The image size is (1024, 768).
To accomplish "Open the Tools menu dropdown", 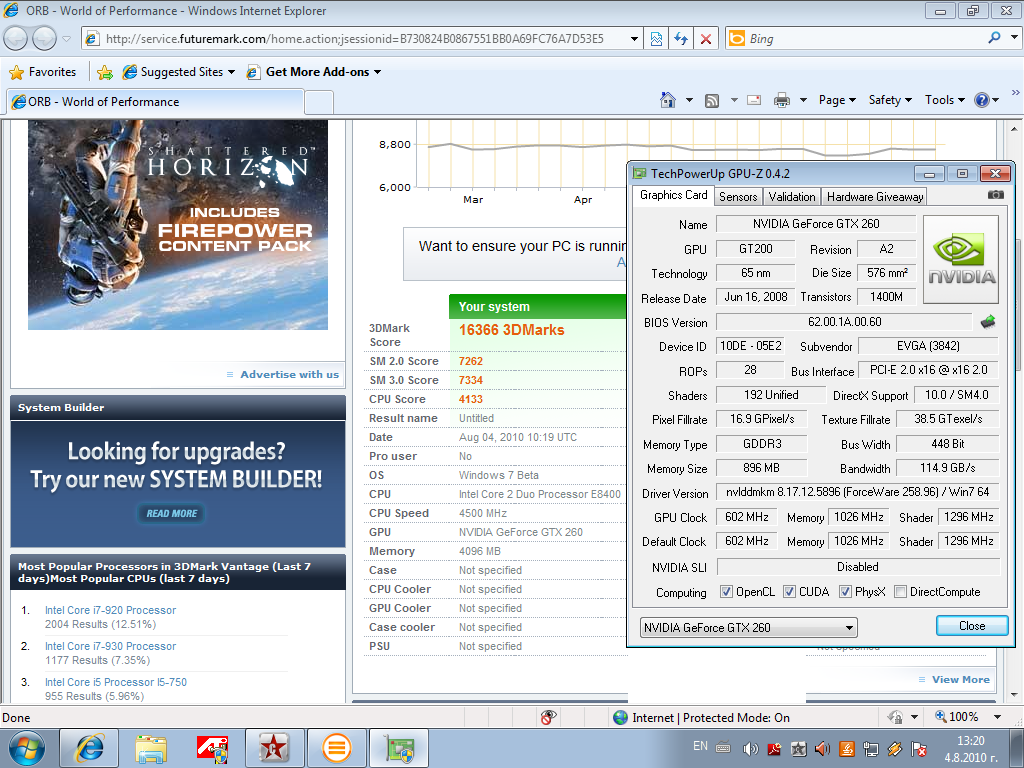I will (x=944, y=100).
